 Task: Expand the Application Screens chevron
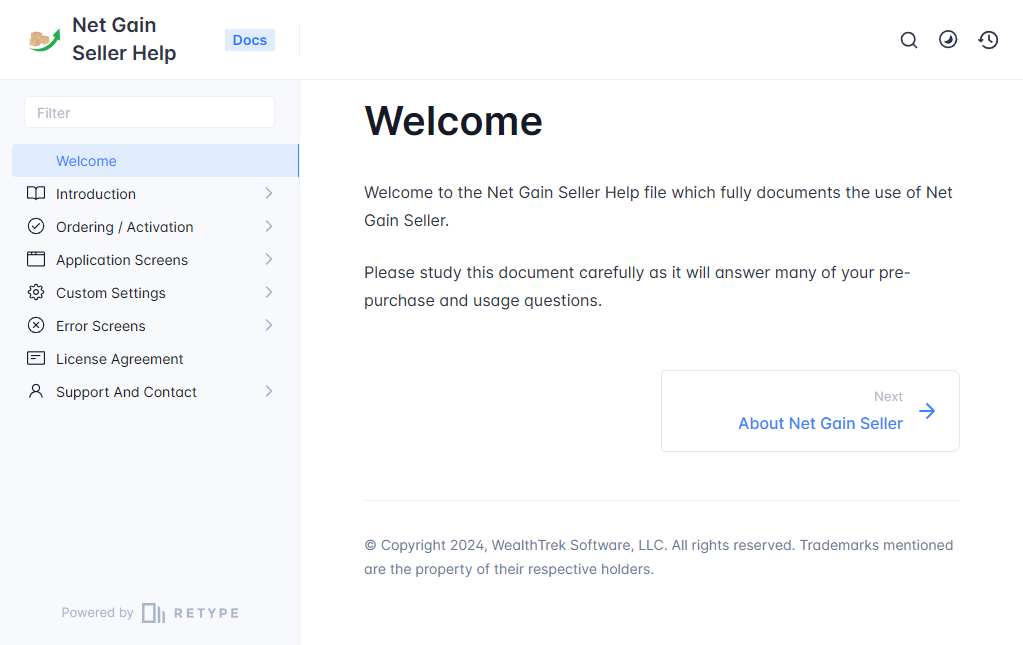tap(269, 259)
